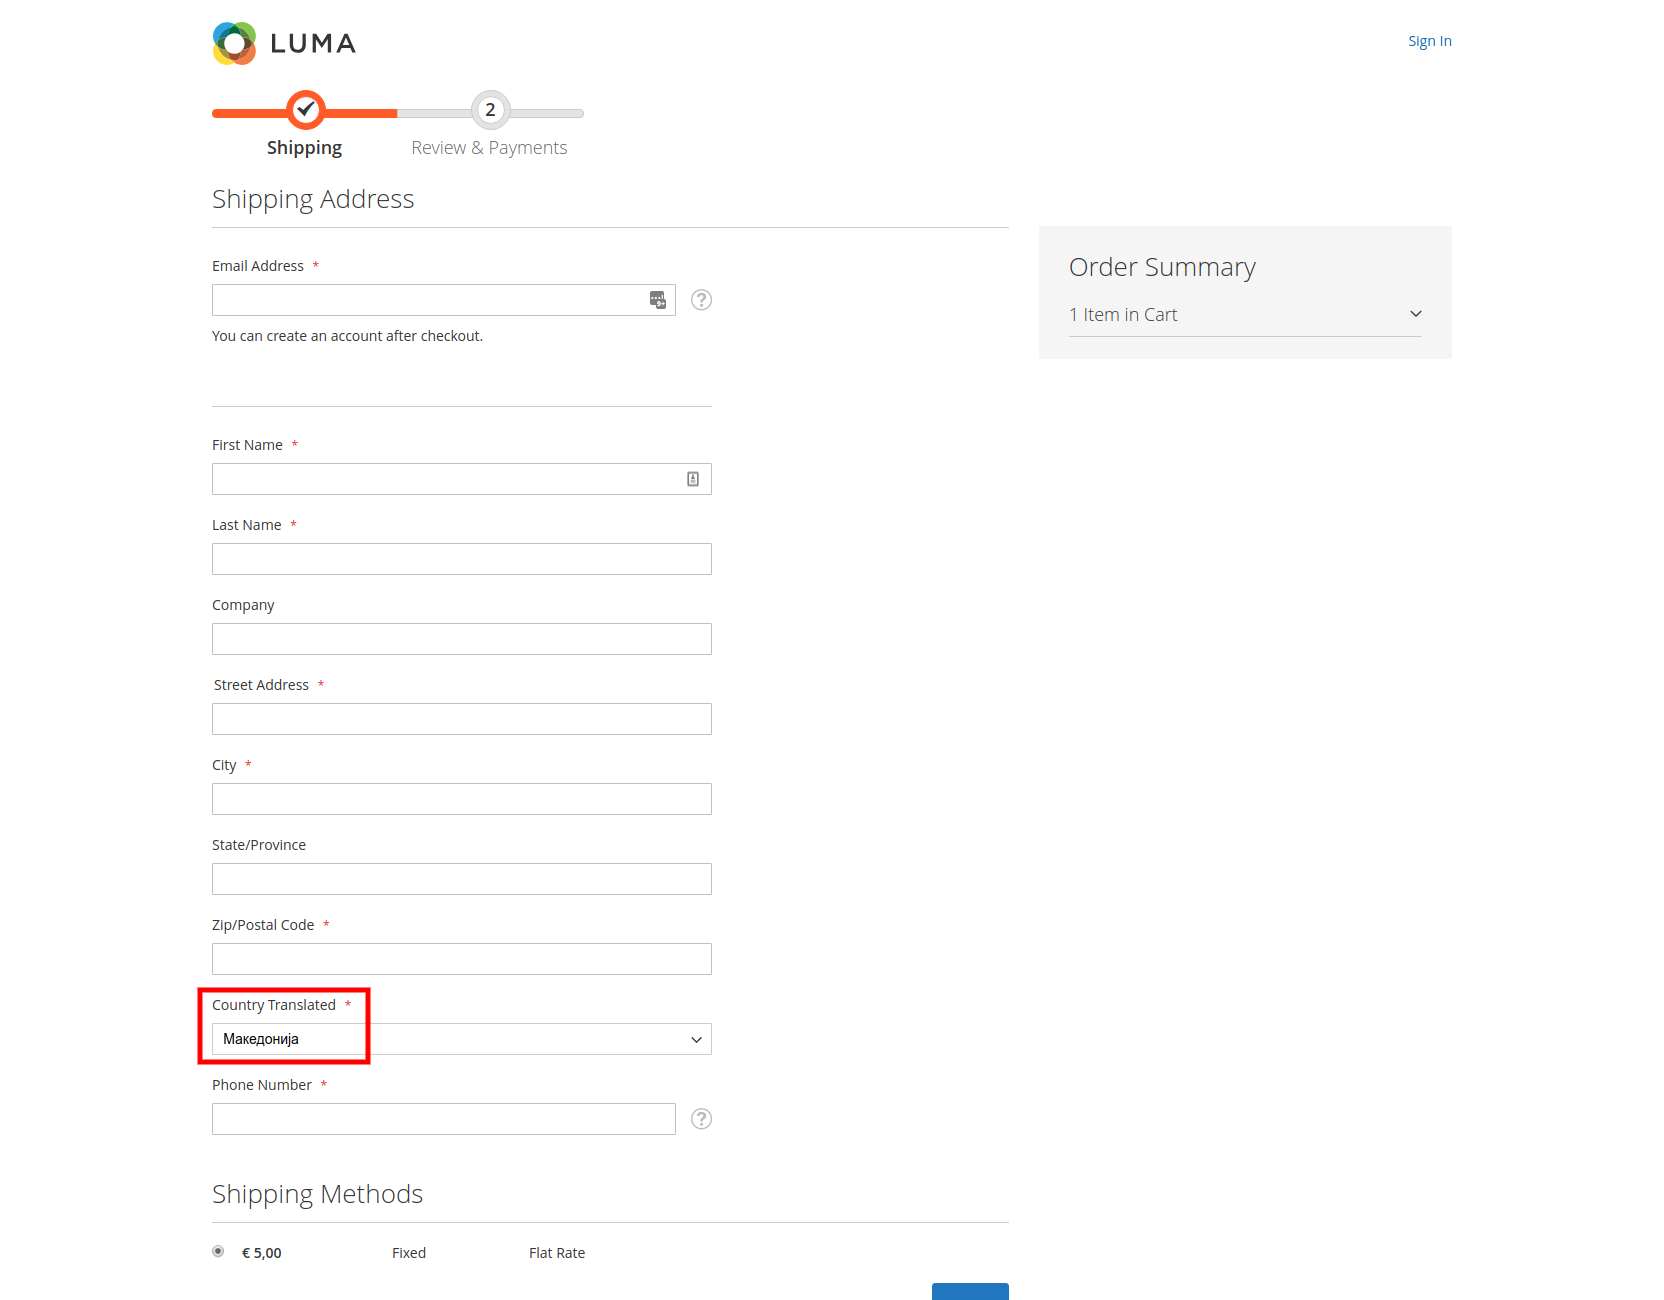Select the Shipping step label
The image size is (1664, 1300).
pyautogui.click(x=305, y=147)
